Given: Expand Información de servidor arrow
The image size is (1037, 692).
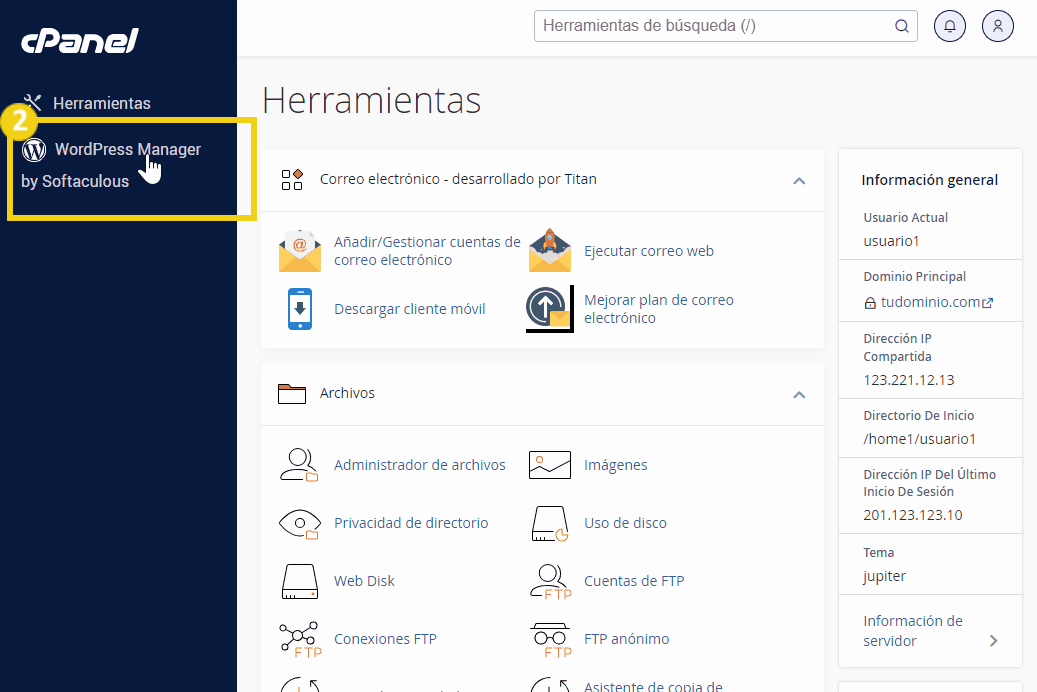Looking at the screenshot, I should 993,640.
